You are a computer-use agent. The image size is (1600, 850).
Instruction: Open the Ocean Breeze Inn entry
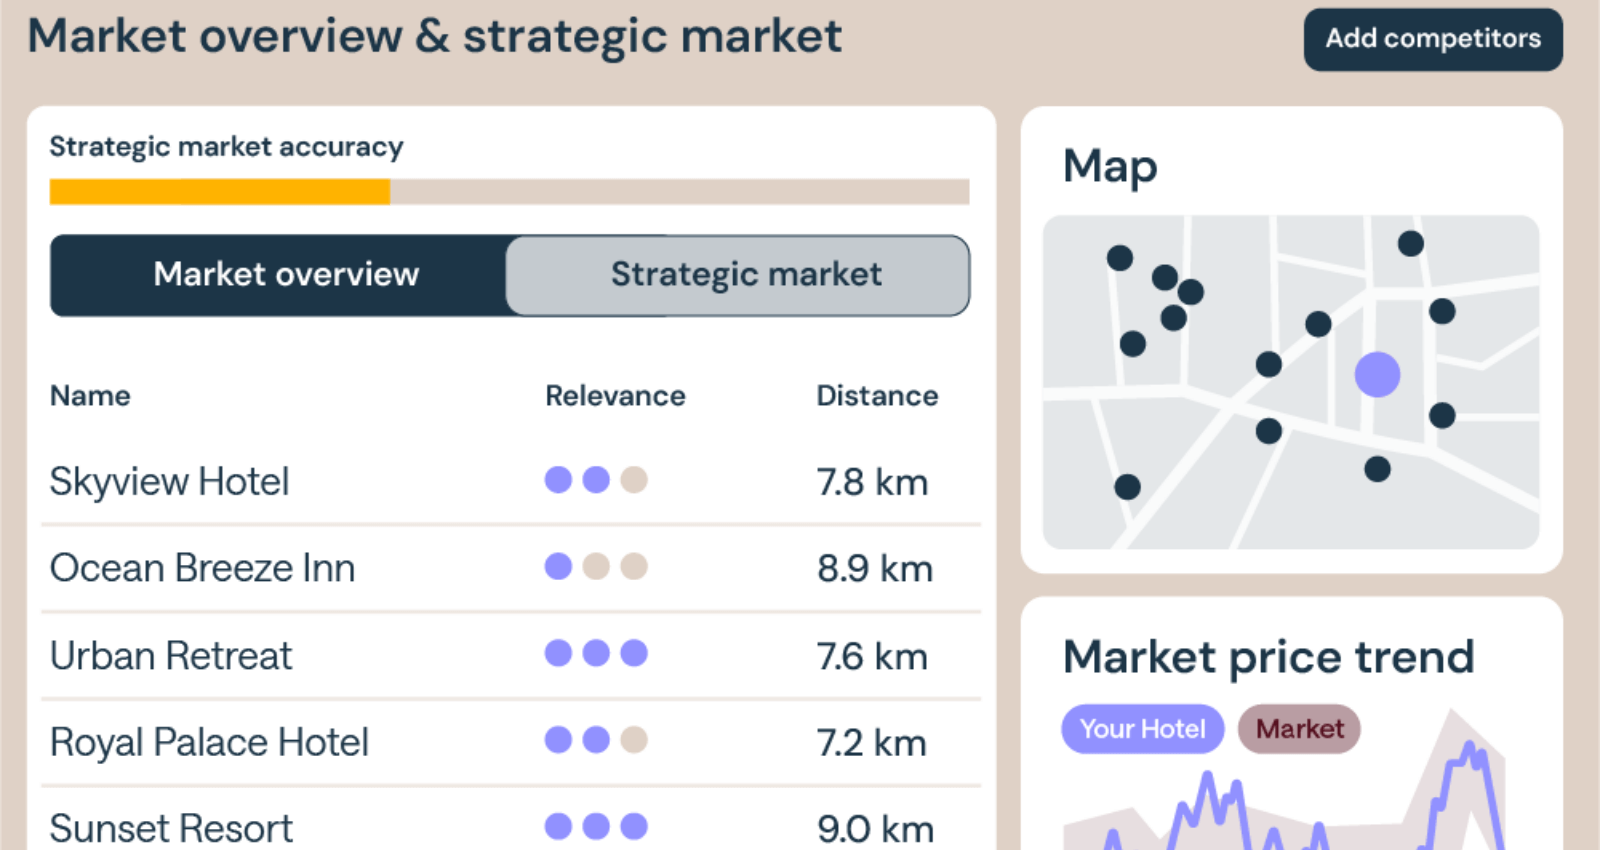[x=203, y=568]
